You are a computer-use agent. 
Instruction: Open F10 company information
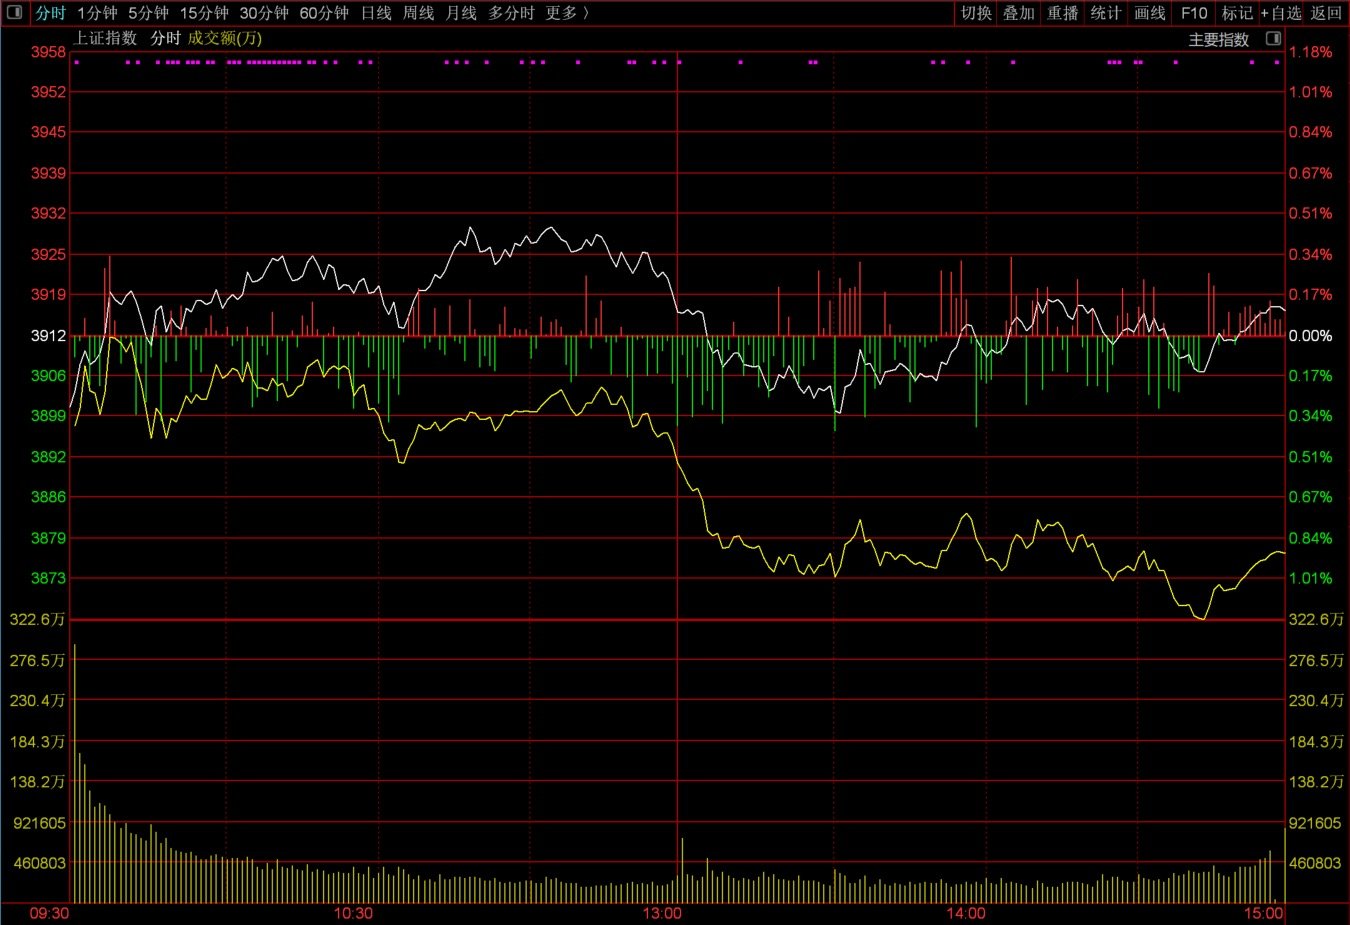pos(1194,13)
